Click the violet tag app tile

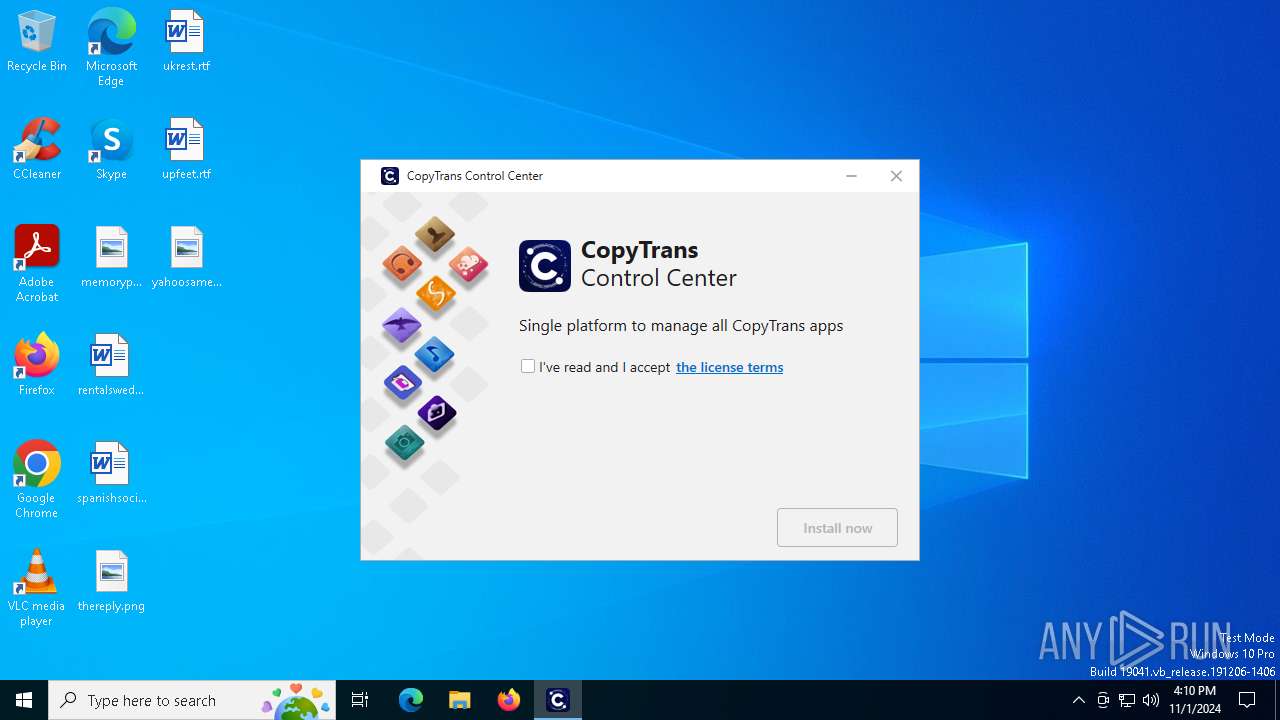[x=403, y=383]
